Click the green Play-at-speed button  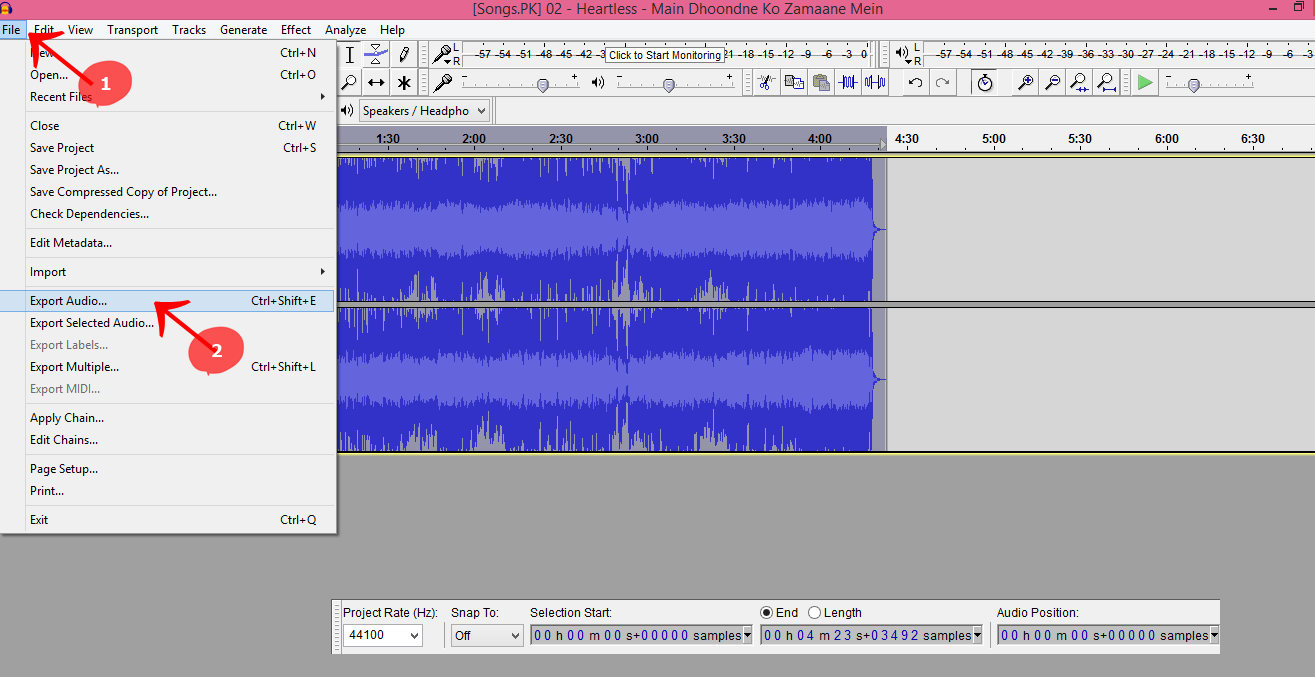[x=1146, y=83]
